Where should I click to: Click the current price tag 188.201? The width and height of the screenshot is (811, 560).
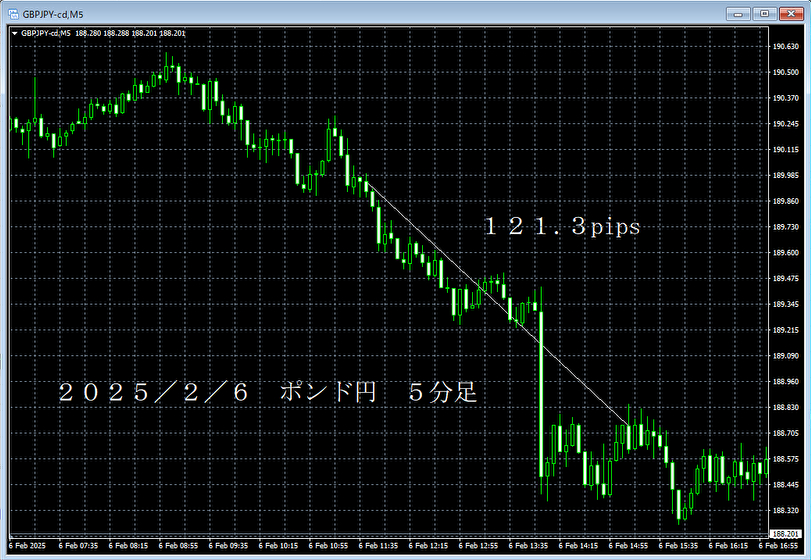click(785, 534)
